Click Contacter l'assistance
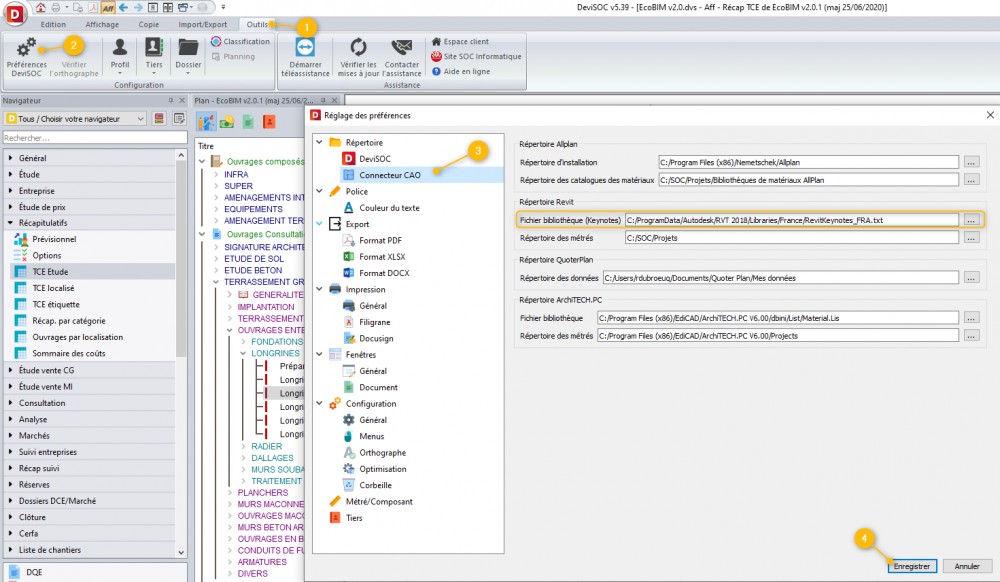The width and height of the screenshot is (1000, 582). (x=402, y=56)
